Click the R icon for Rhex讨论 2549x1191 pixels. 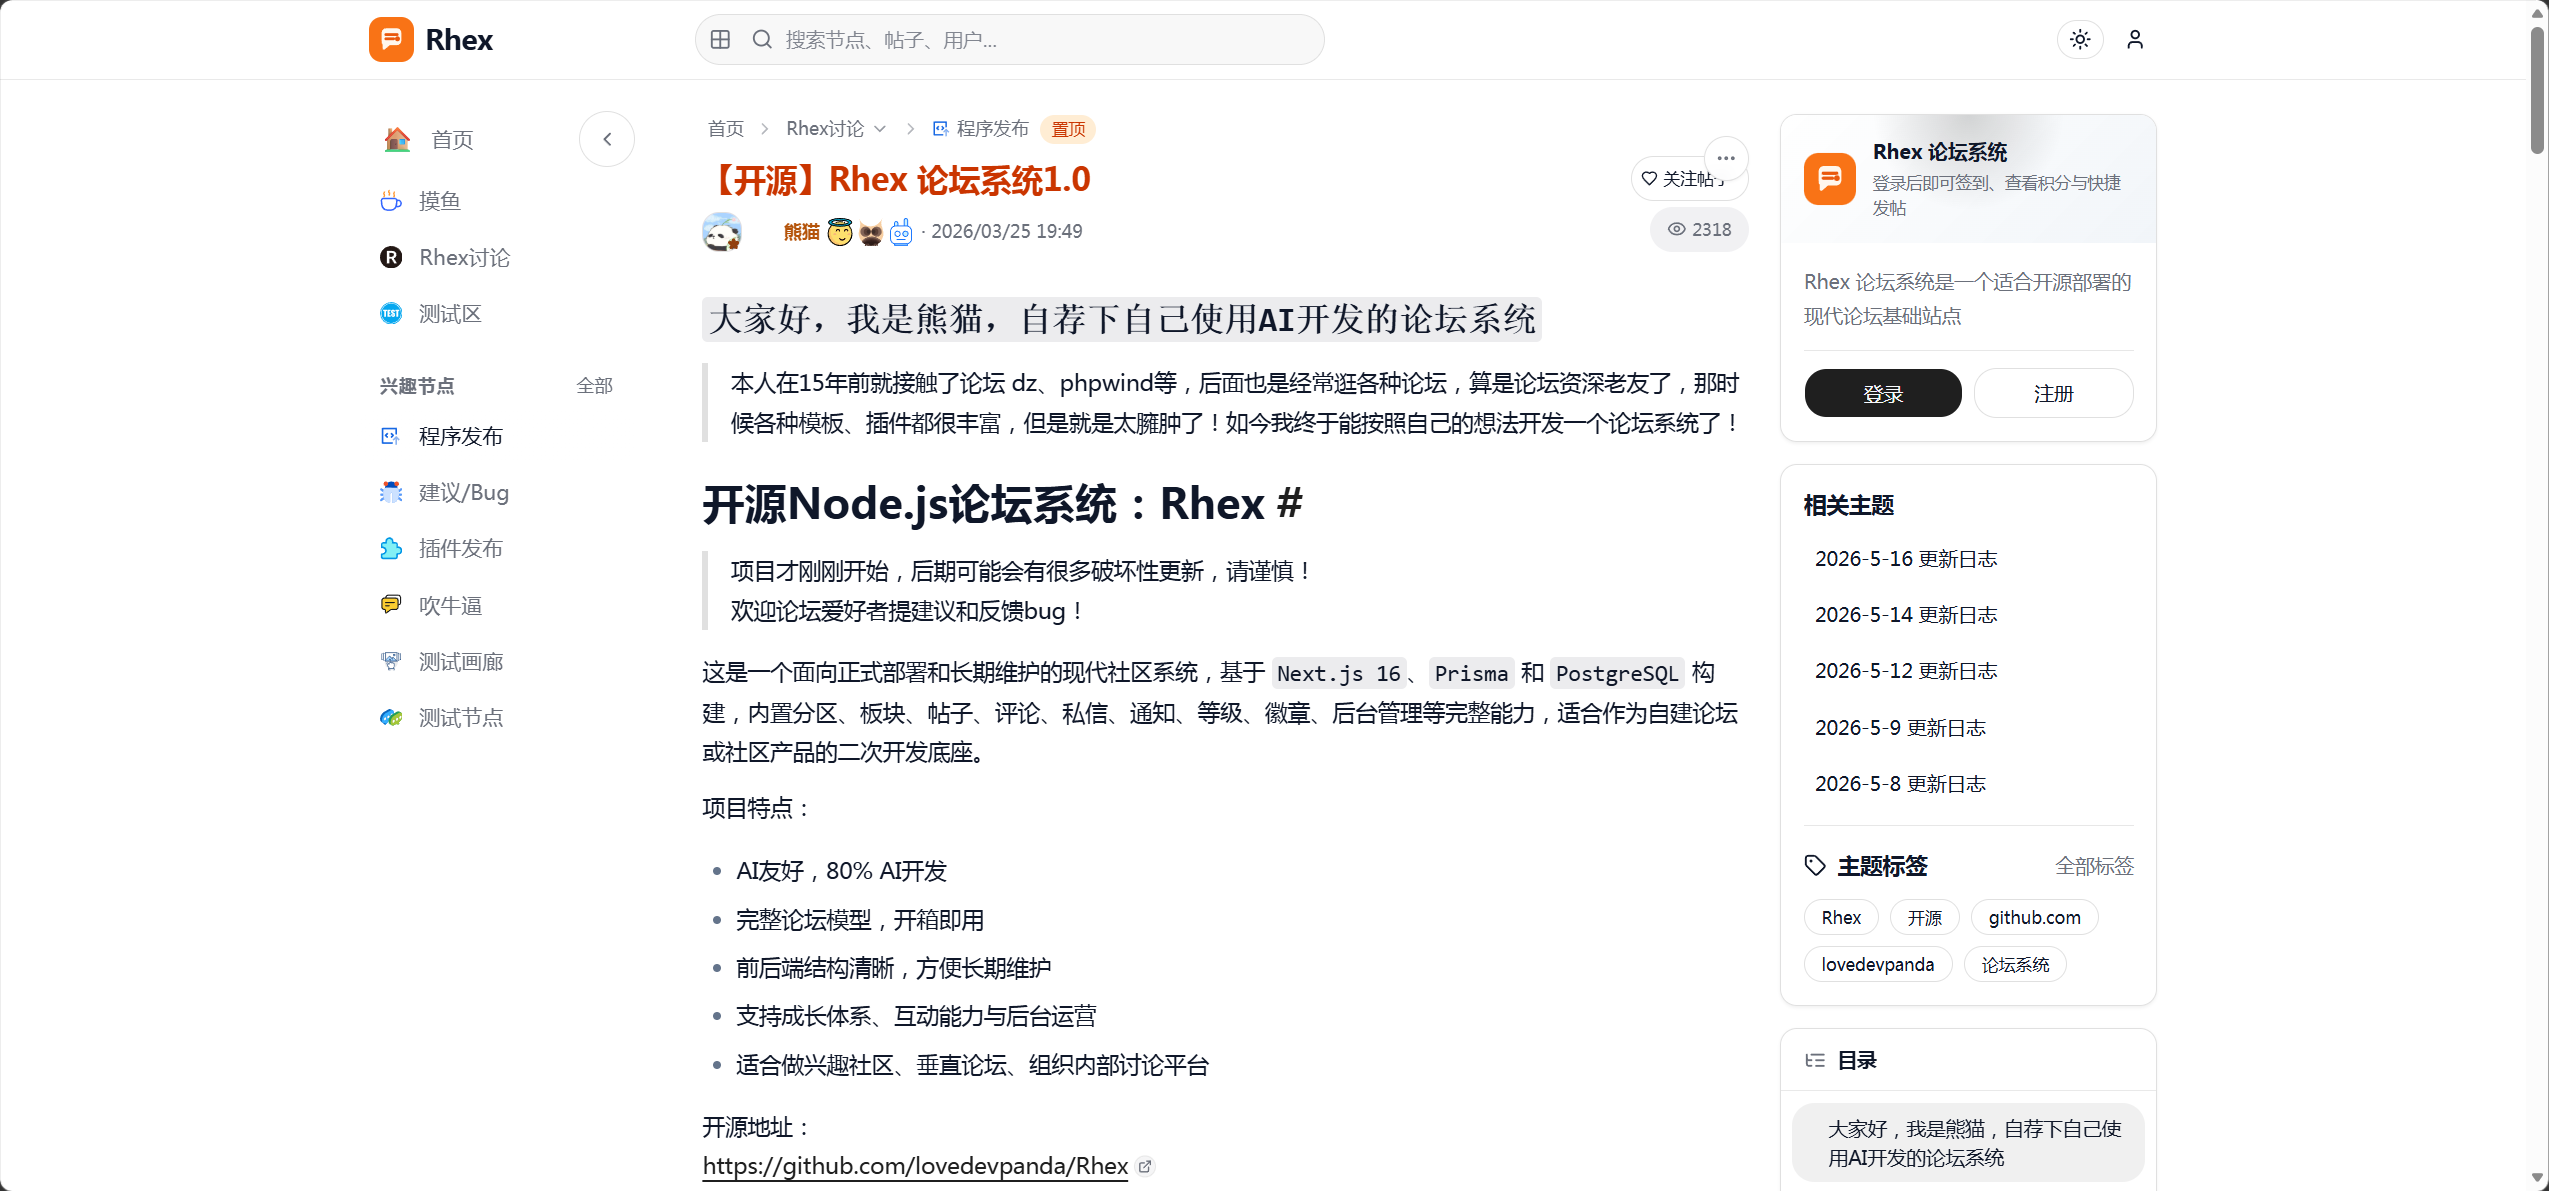[x=391, y=258]
